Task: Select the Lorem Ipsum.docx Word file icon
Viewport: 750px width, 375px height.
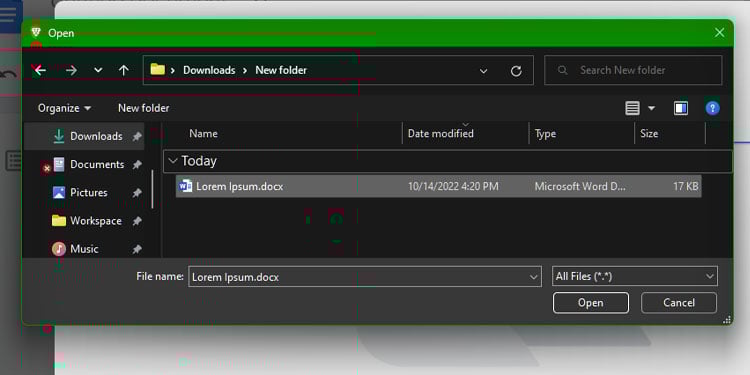Action: (x=185, y=186)
